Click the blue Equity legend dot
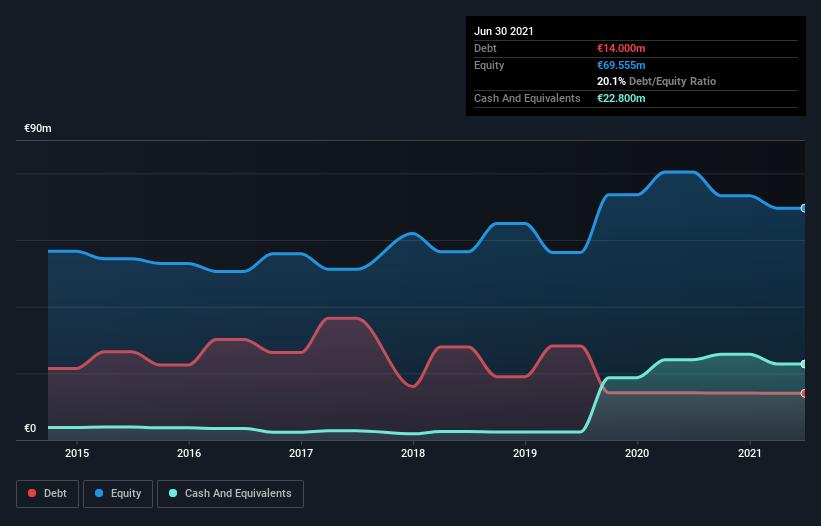This screenshot has width=821, height=526. pos(99,493)
